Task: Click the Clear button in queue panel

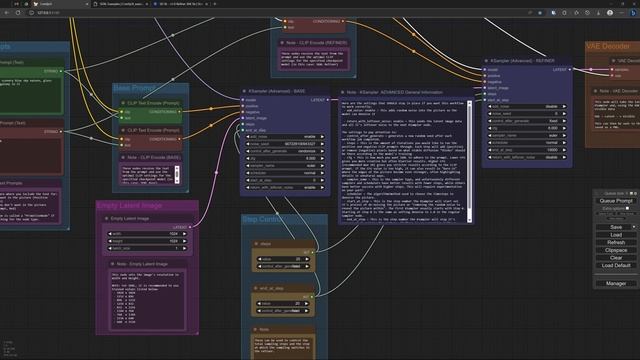Action: (x=616, y=258)
